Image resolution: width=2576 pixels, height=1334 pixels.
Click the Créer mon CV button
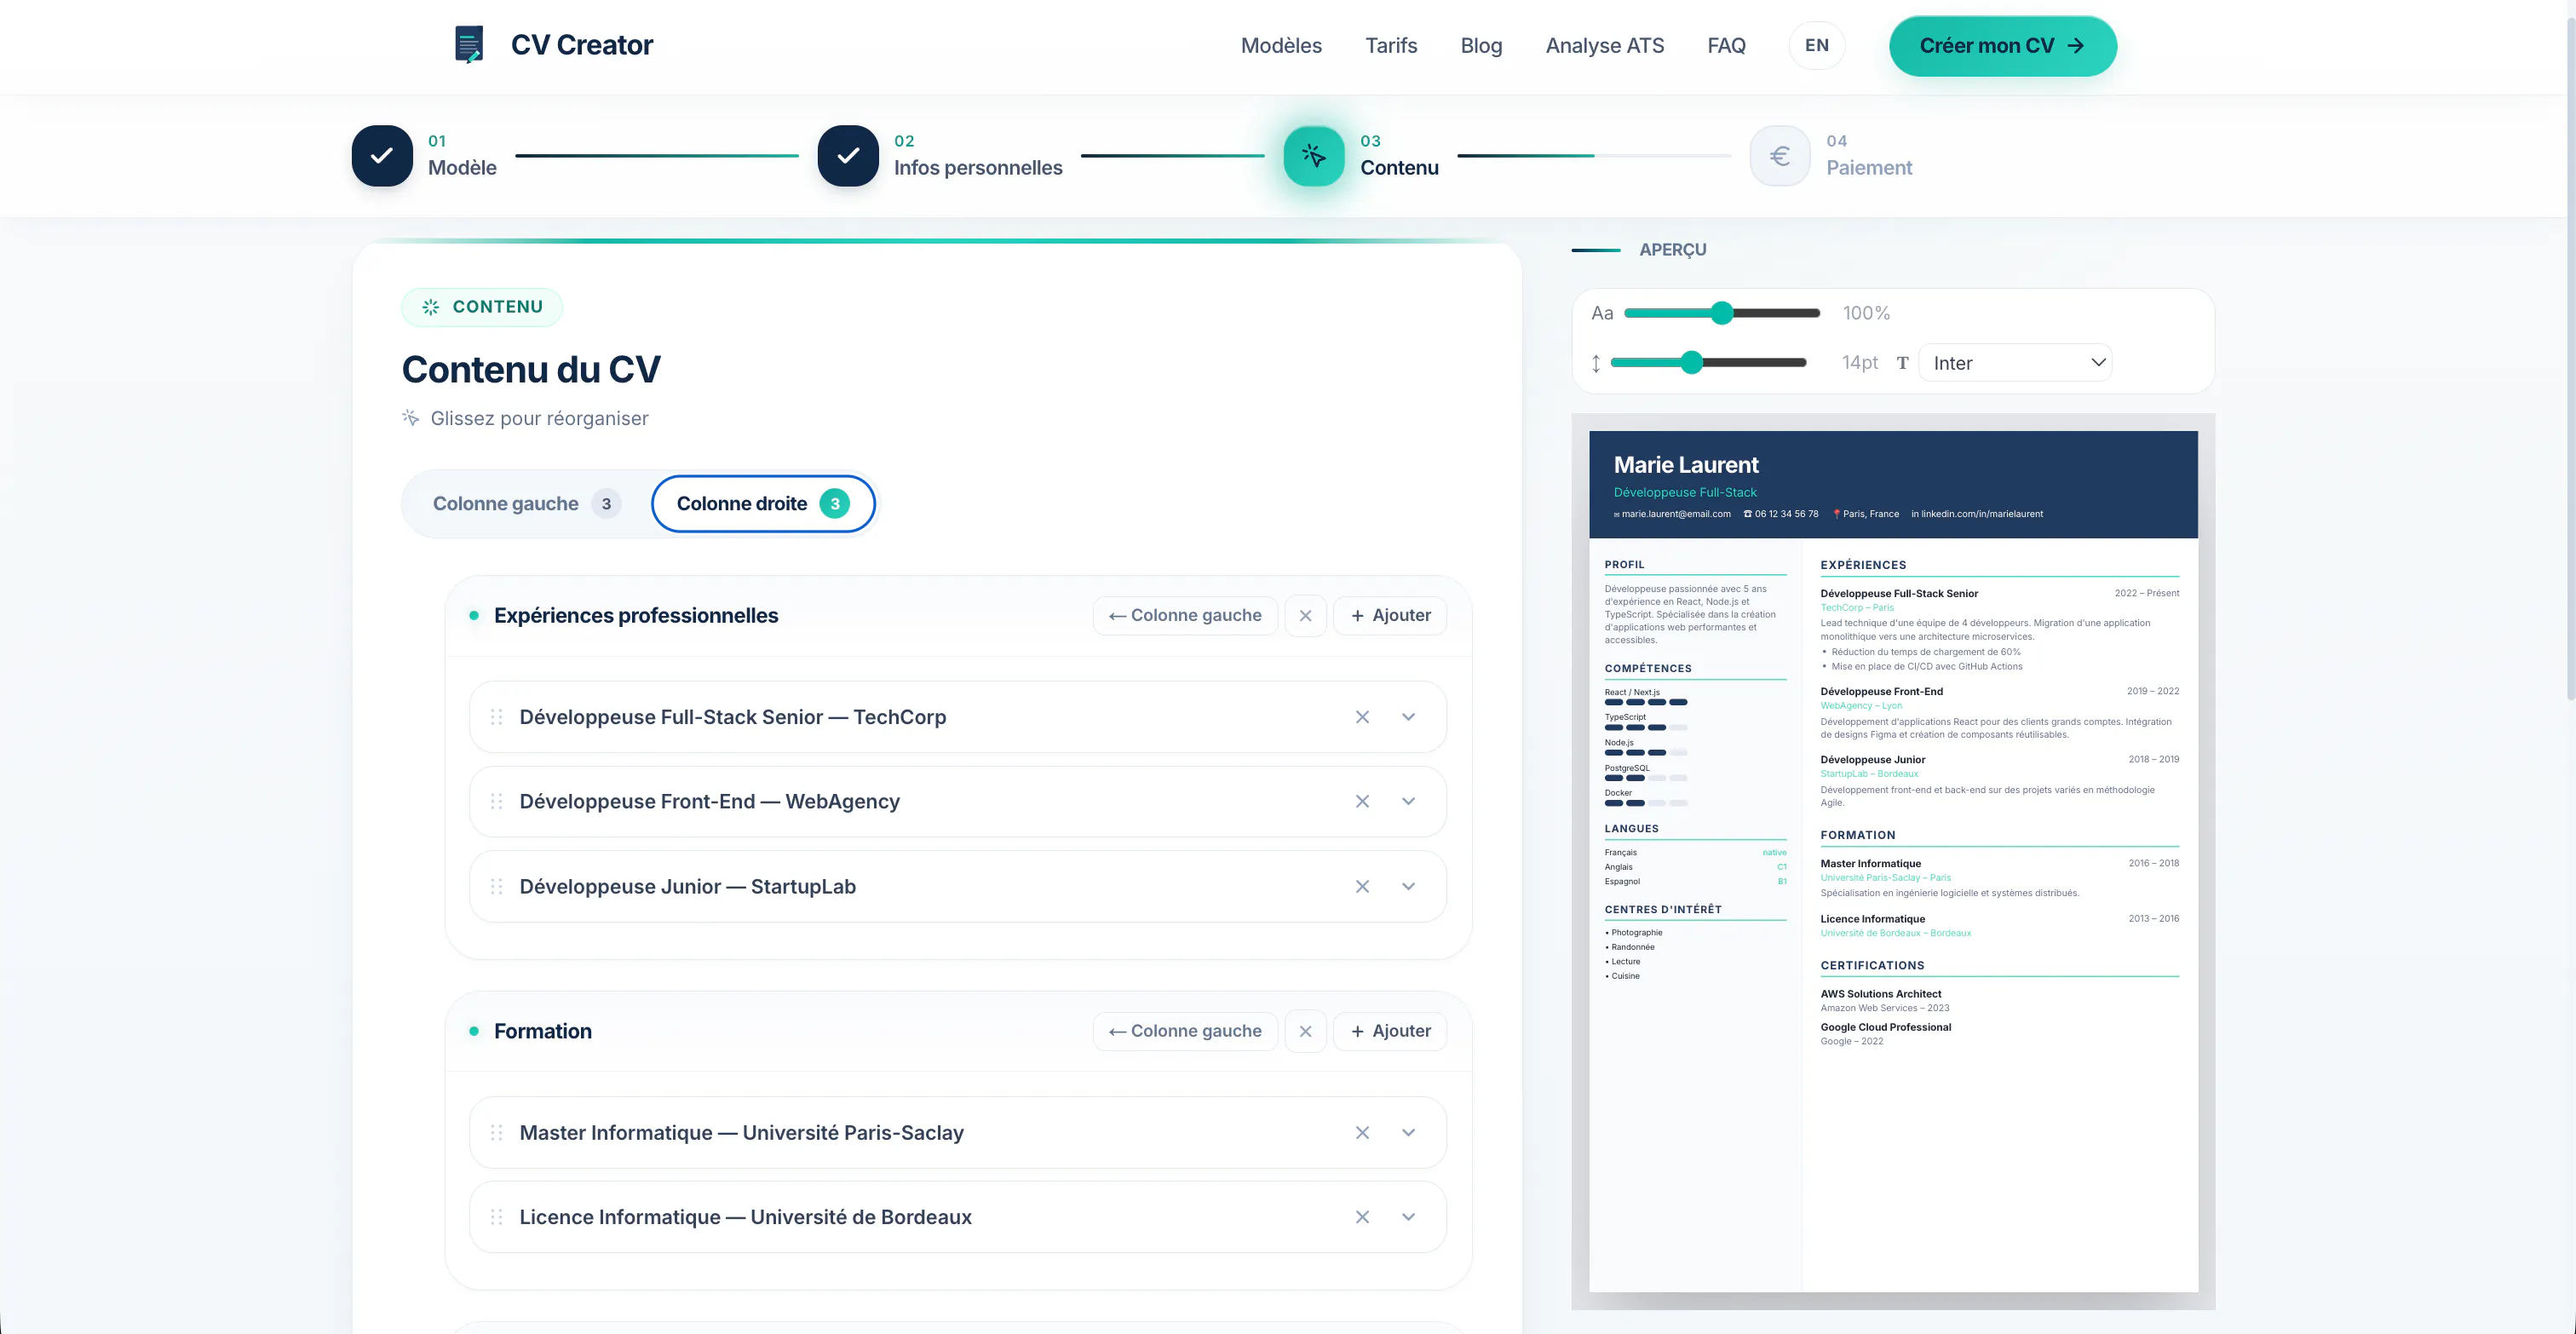[2002, 46]
